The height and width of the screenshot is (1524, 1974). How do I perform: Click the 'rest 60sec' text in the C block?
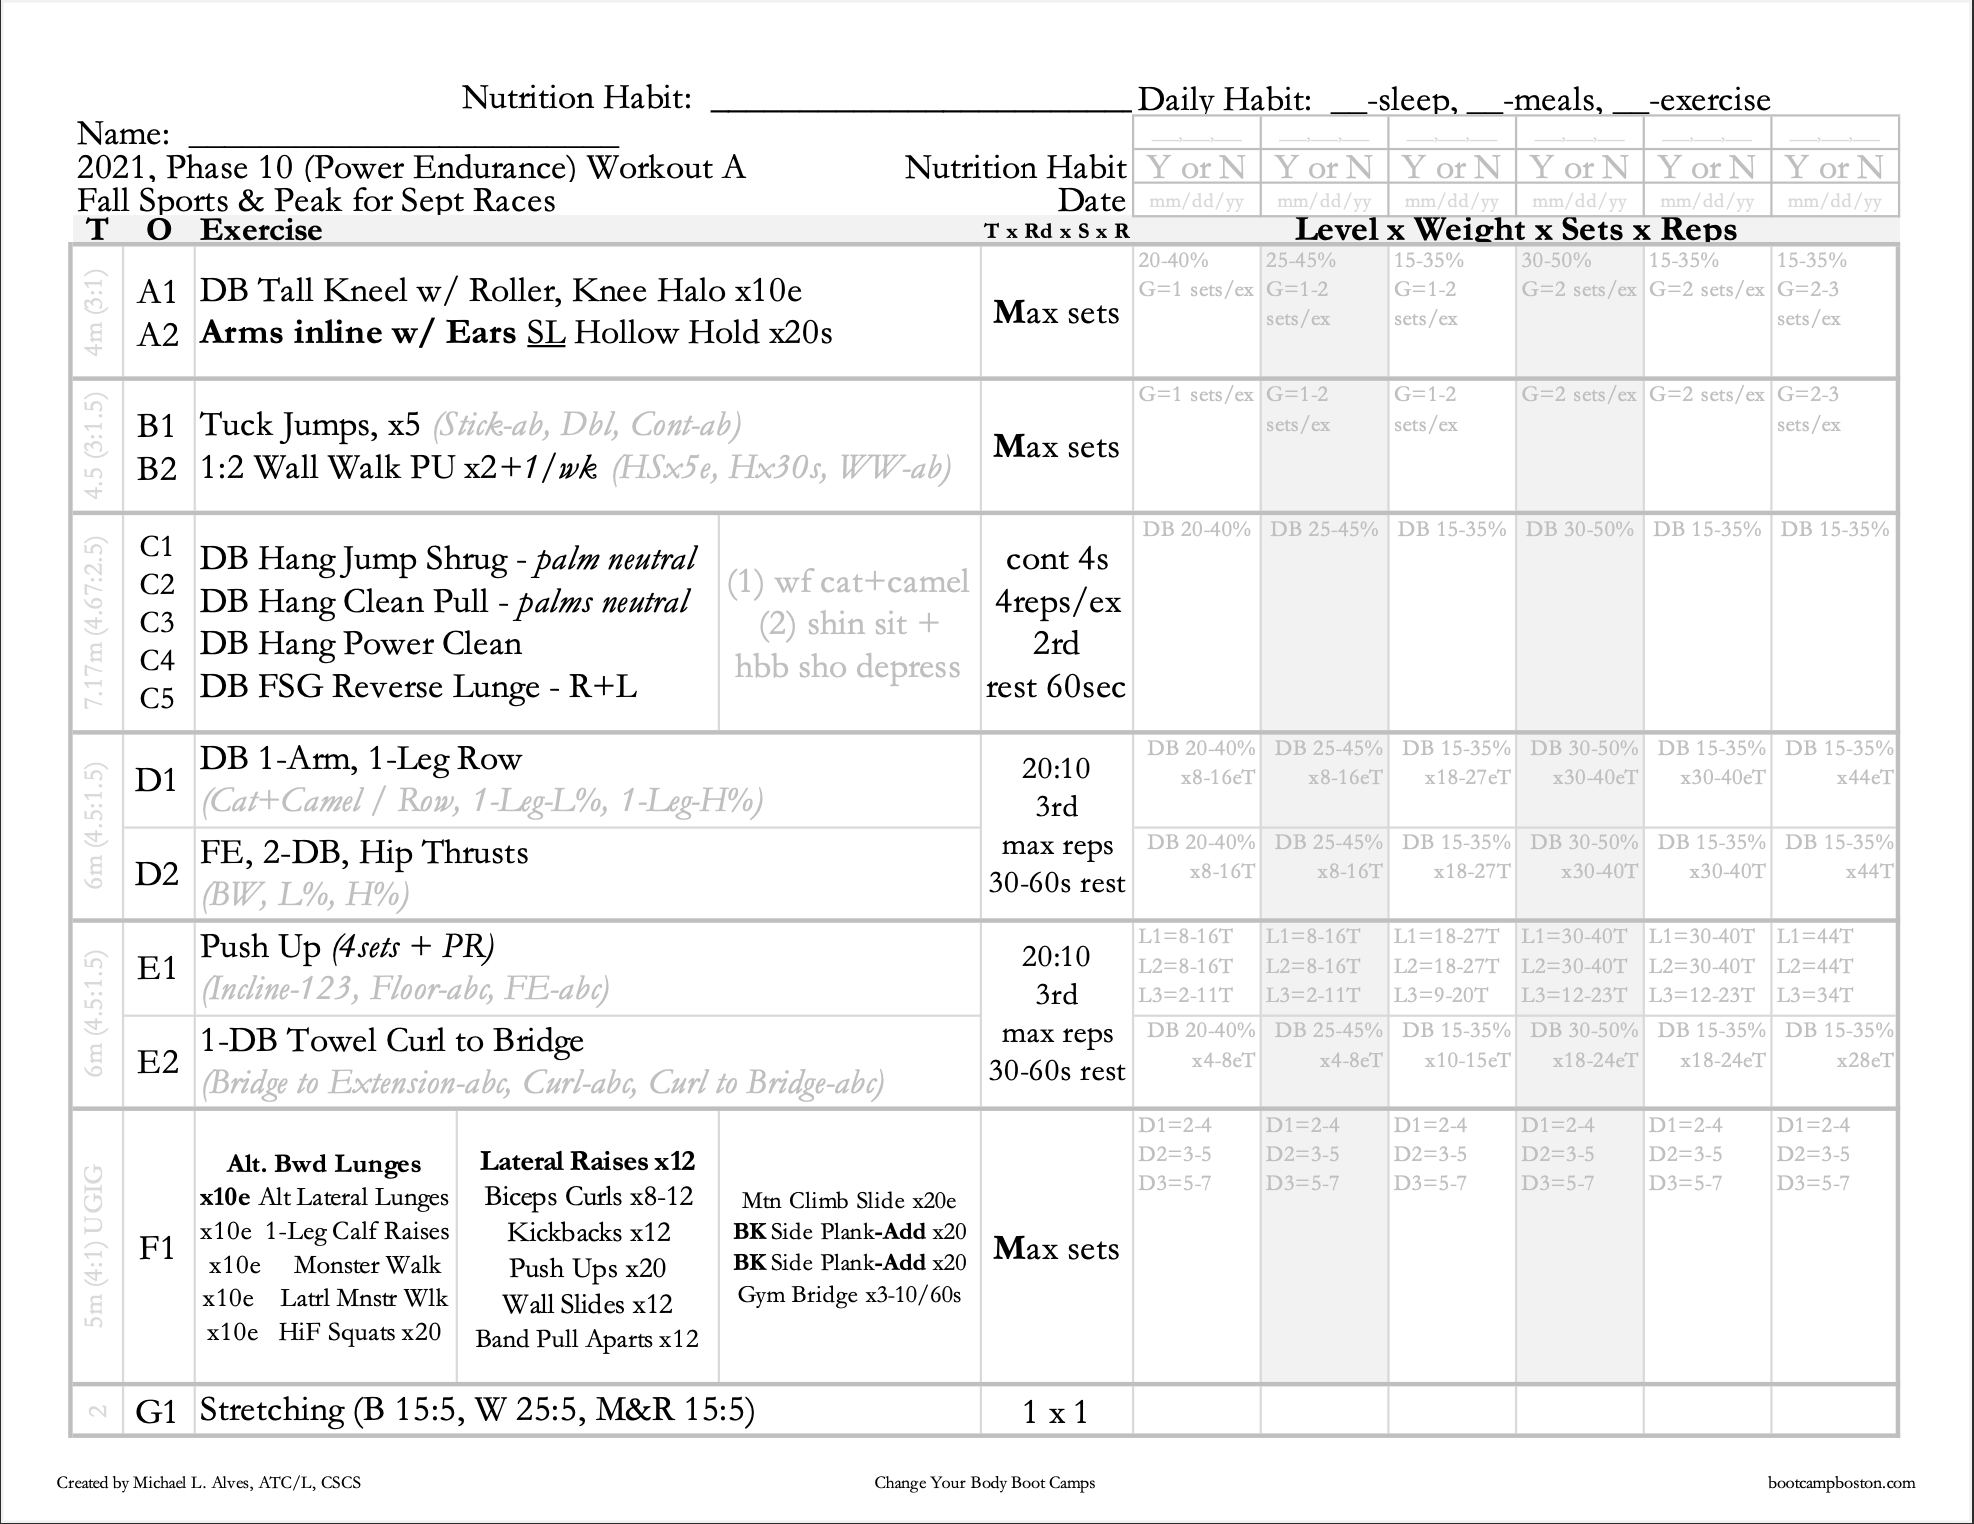click(1056, 687)
